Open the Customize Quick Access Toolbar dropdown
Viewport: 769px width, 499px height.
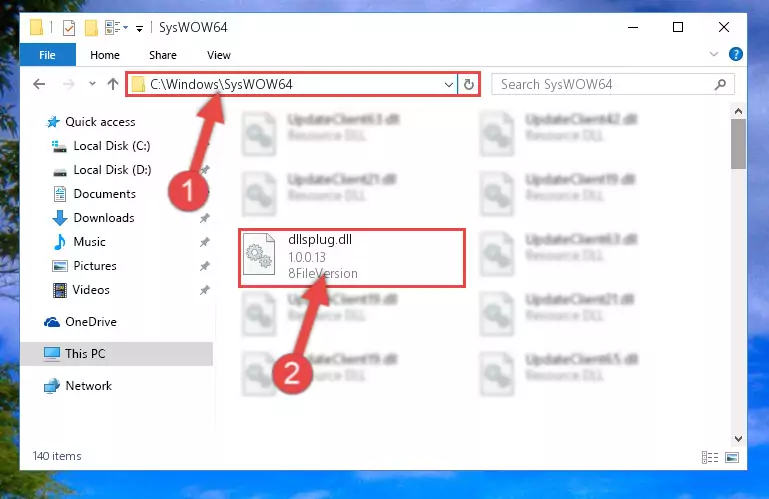139,28
